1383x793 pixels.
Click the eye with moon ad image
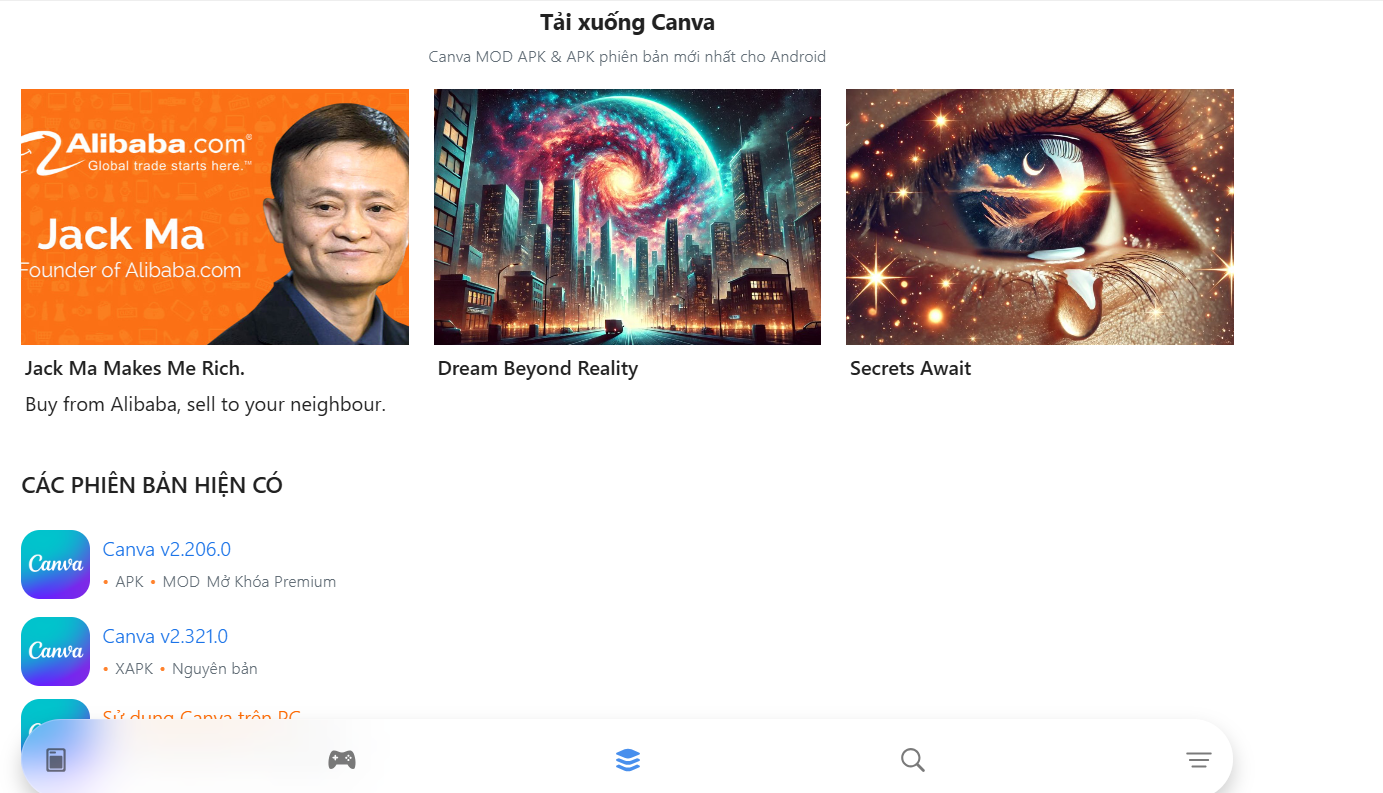[1040, 217]
